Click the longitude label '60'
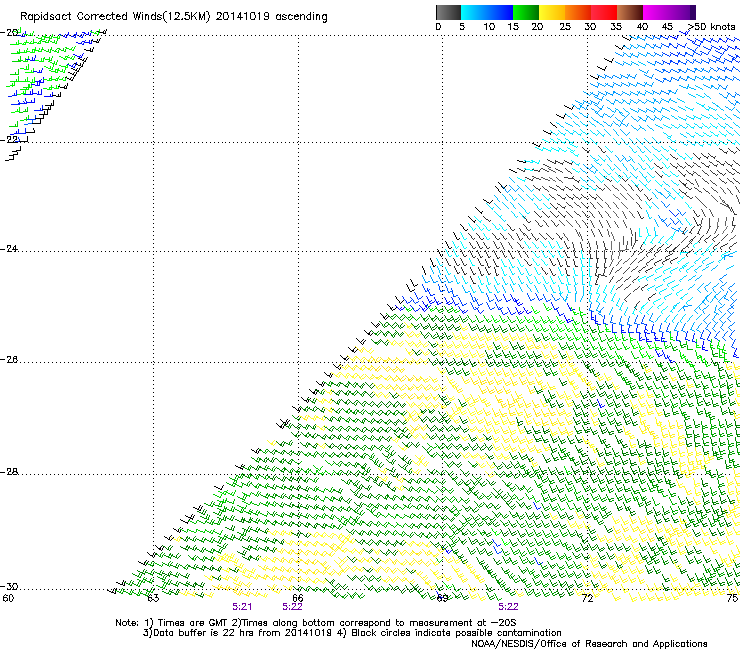The height and width of the screenshot is (650, 740). 8,599
